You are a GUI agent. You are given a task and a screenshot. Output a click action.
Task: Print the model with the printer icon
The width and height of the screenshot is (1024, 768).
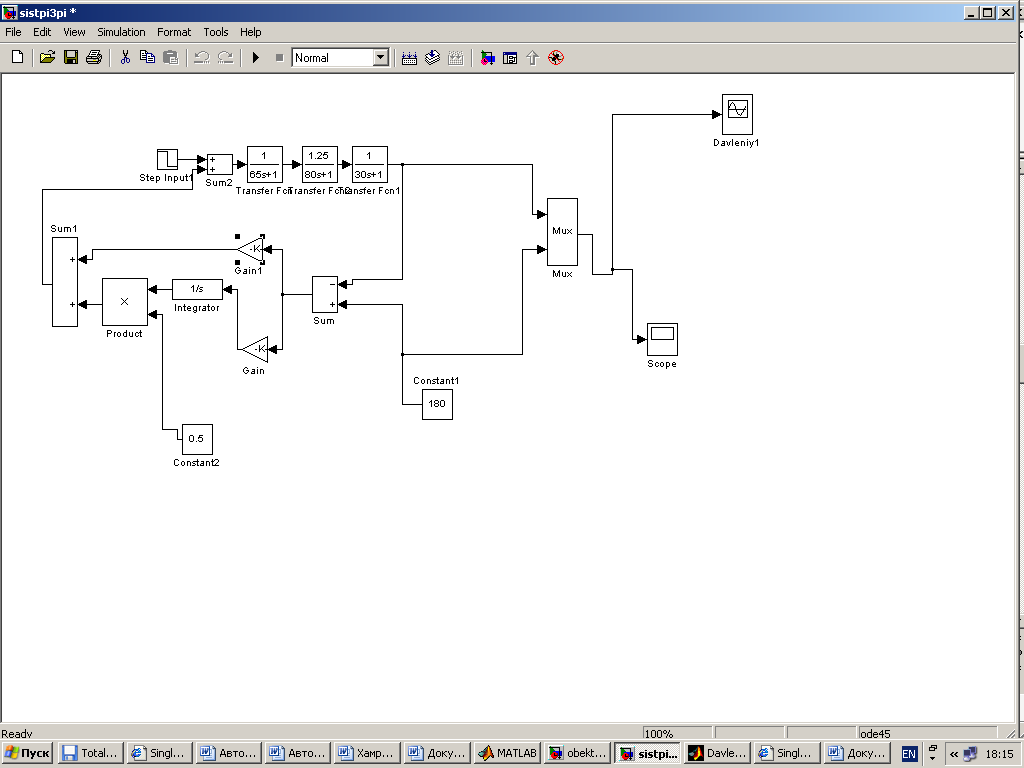click(x=94, y=57)
